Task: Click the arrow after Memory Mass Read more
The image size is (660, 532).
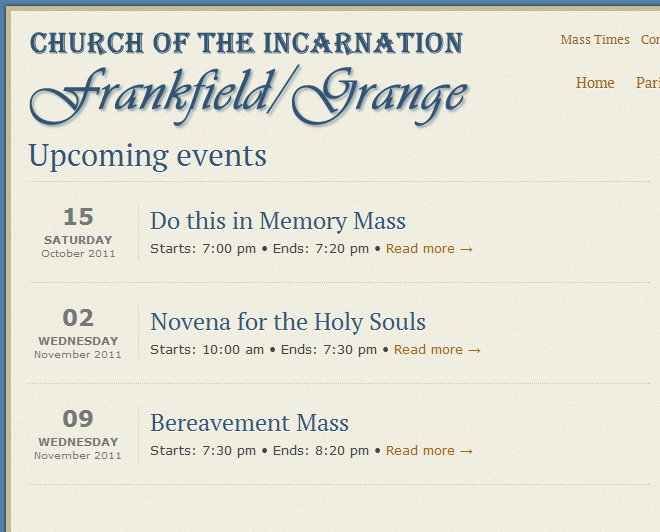Action: pos(466,249)
